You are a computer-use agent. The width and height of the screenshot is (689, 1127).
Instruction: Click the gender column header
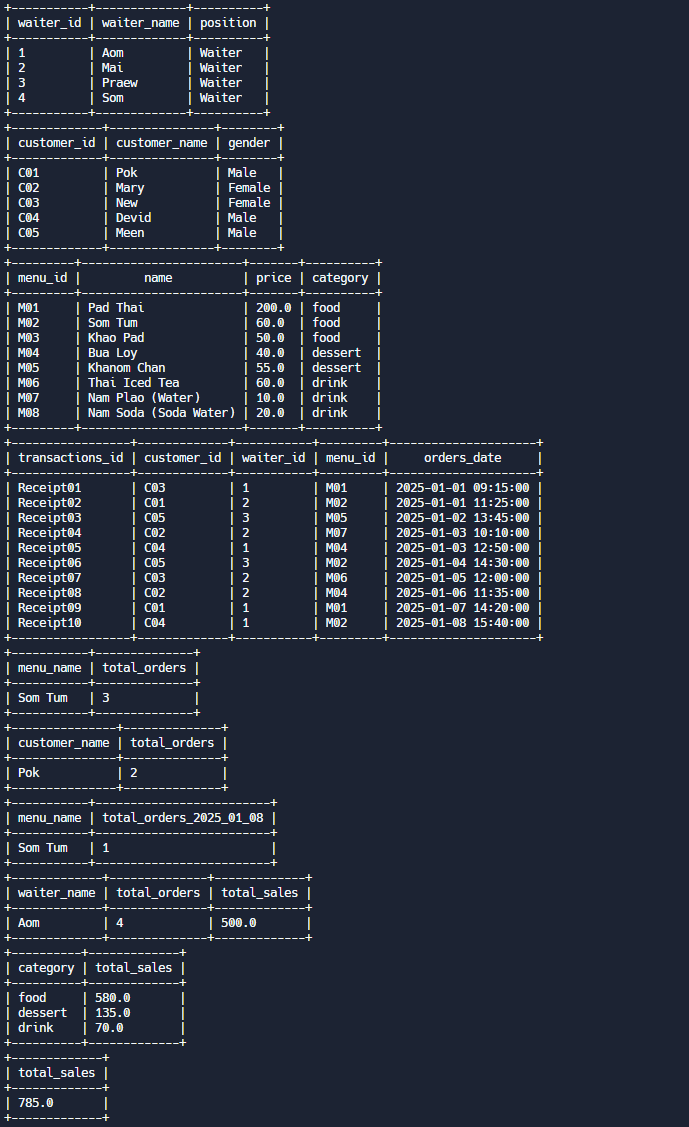[x=248, y=143]
